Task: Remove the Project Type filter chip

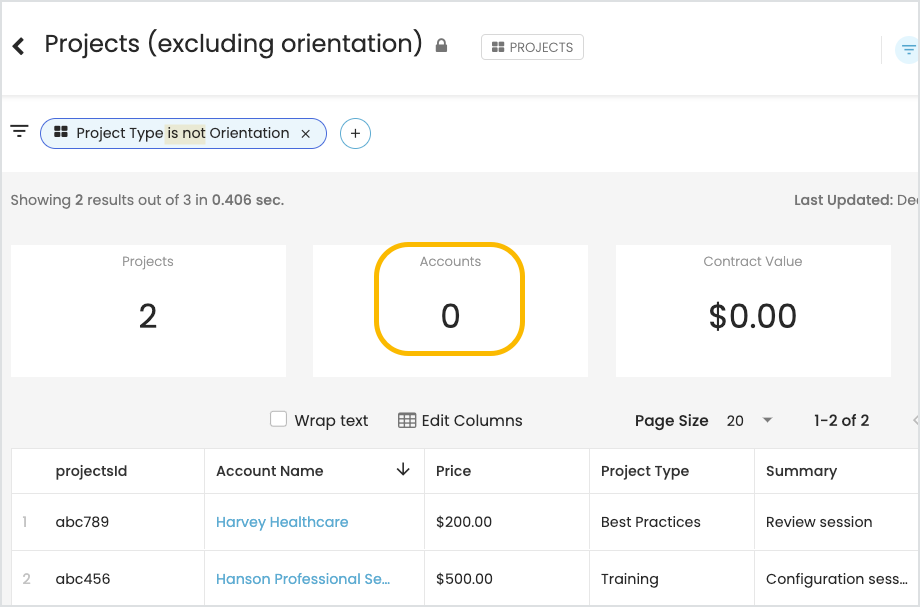Action: coord(306,134)
